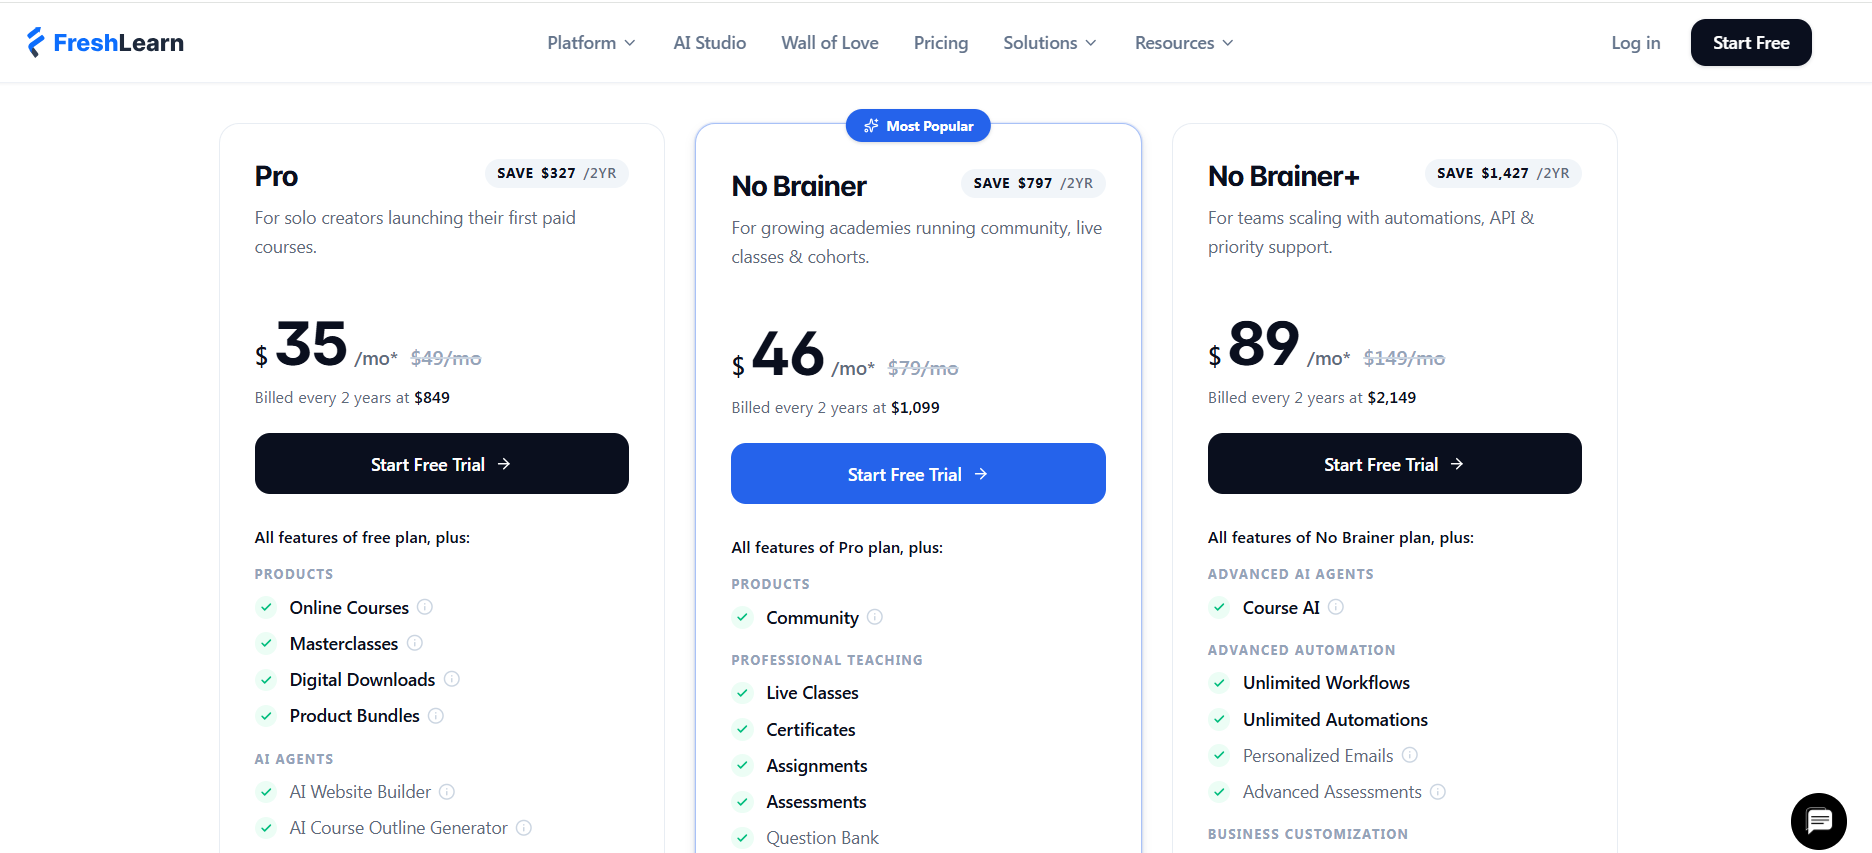
Task: Click the No Brainer+ plan heading
Action: click(x=1284, y=176)
